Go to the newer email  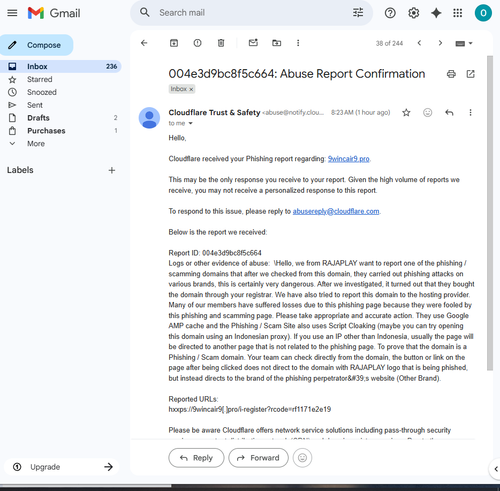419,43
